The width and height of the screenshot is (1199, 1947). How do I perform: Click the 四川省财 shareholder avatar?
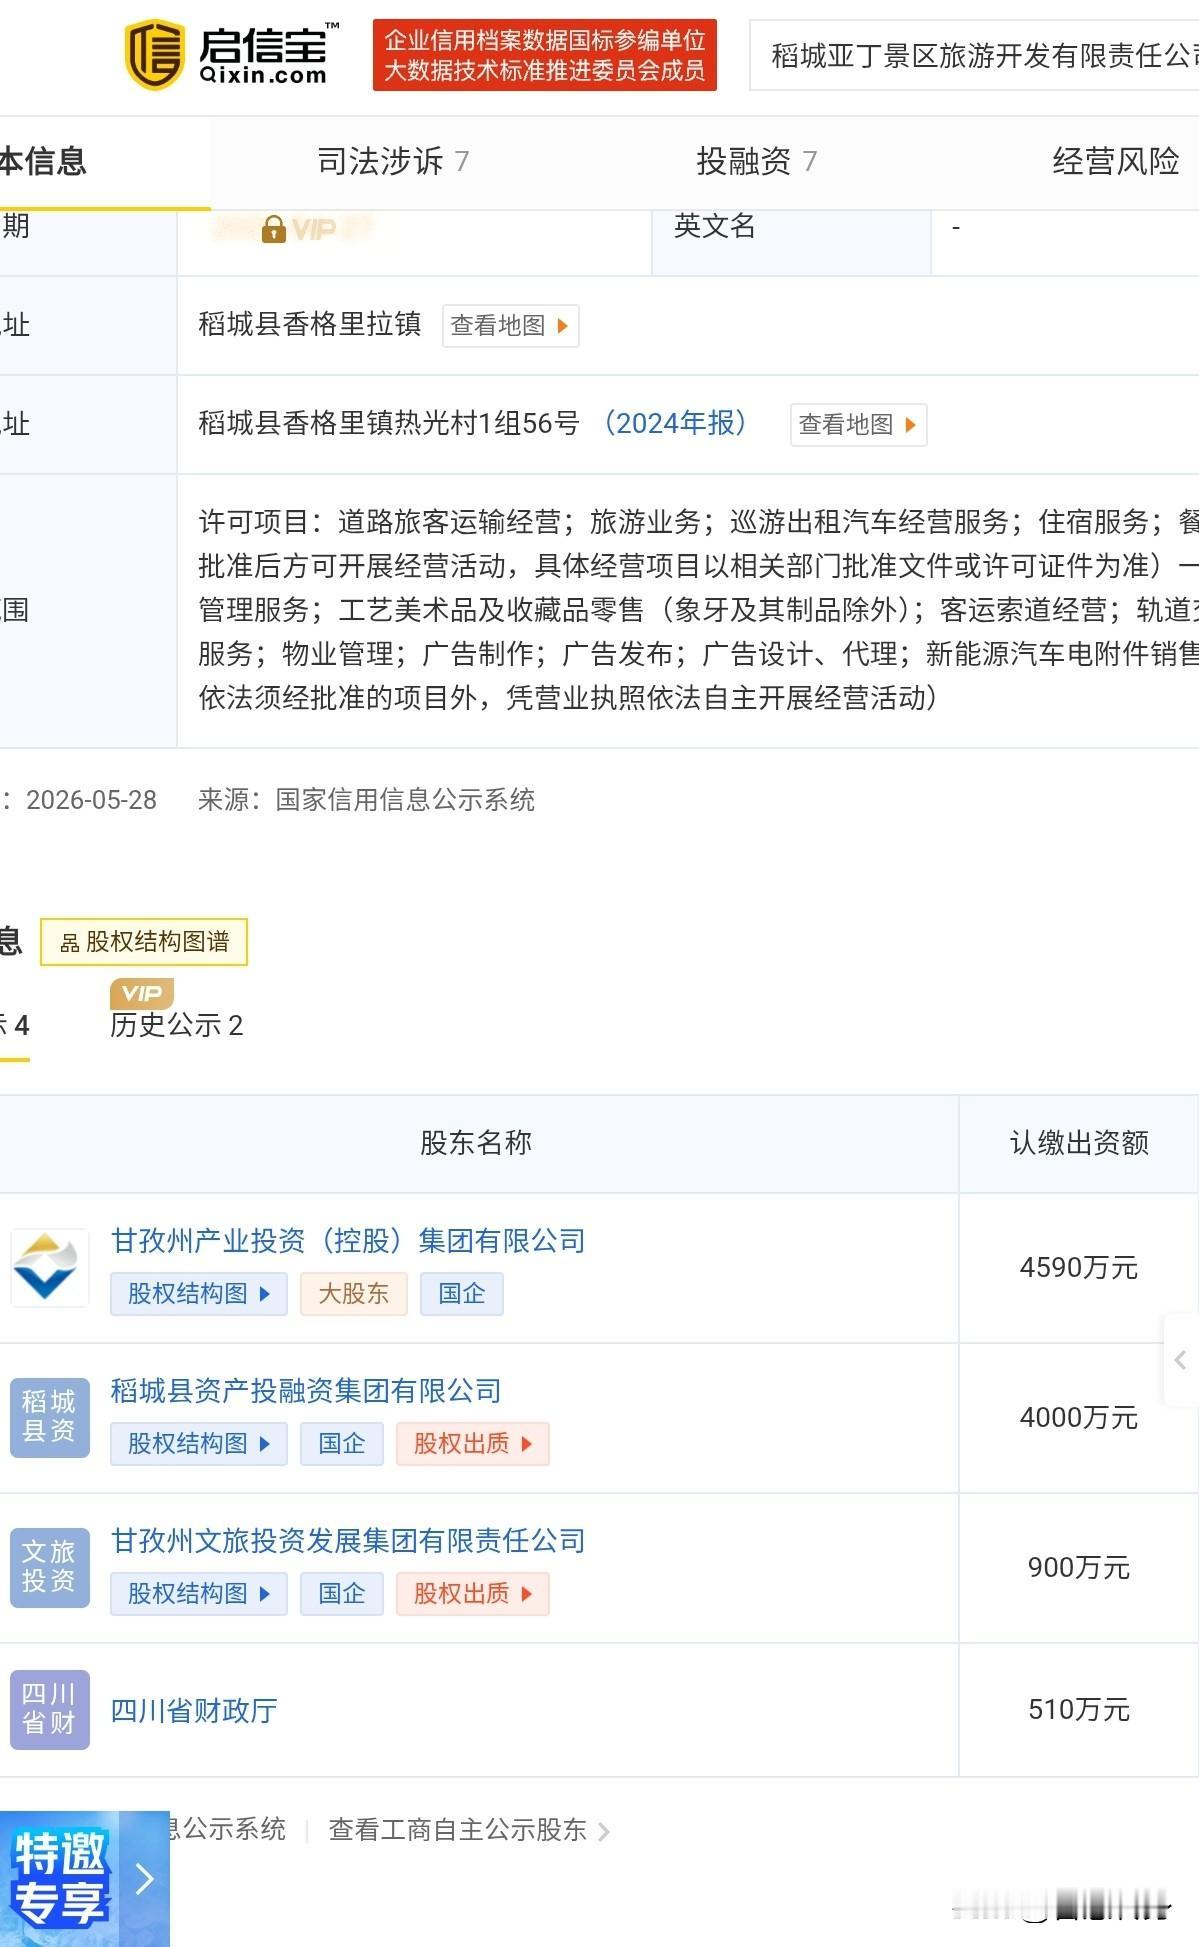(50, 1710)
